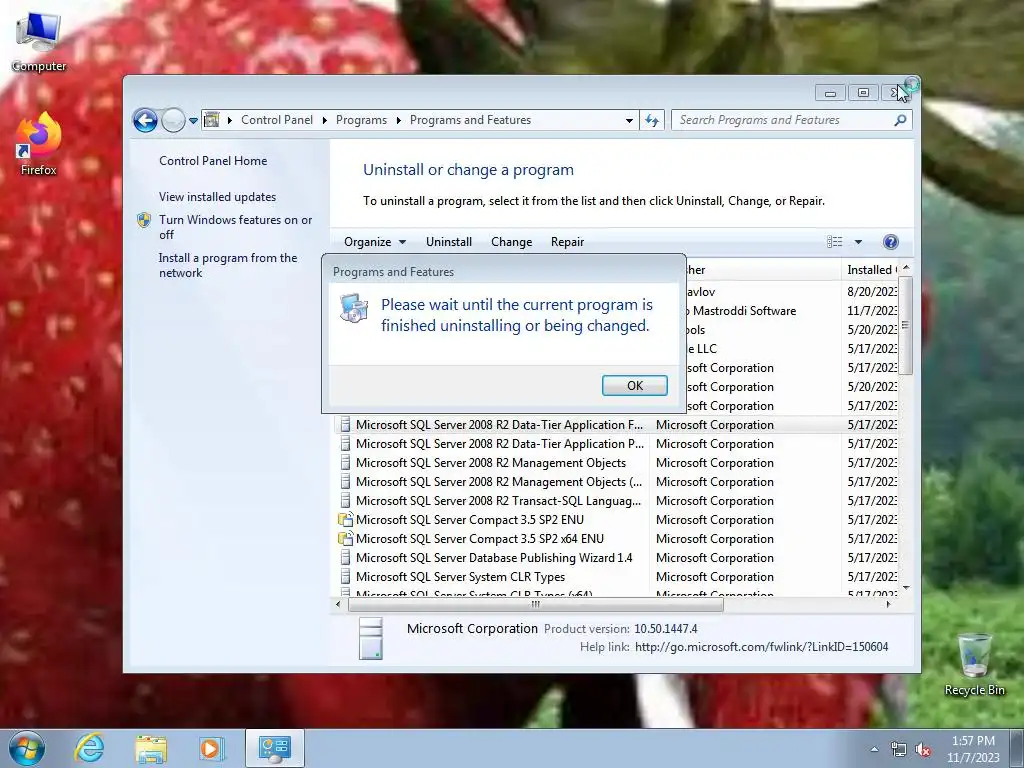Open the recent pages dropdown arrow

193,121
